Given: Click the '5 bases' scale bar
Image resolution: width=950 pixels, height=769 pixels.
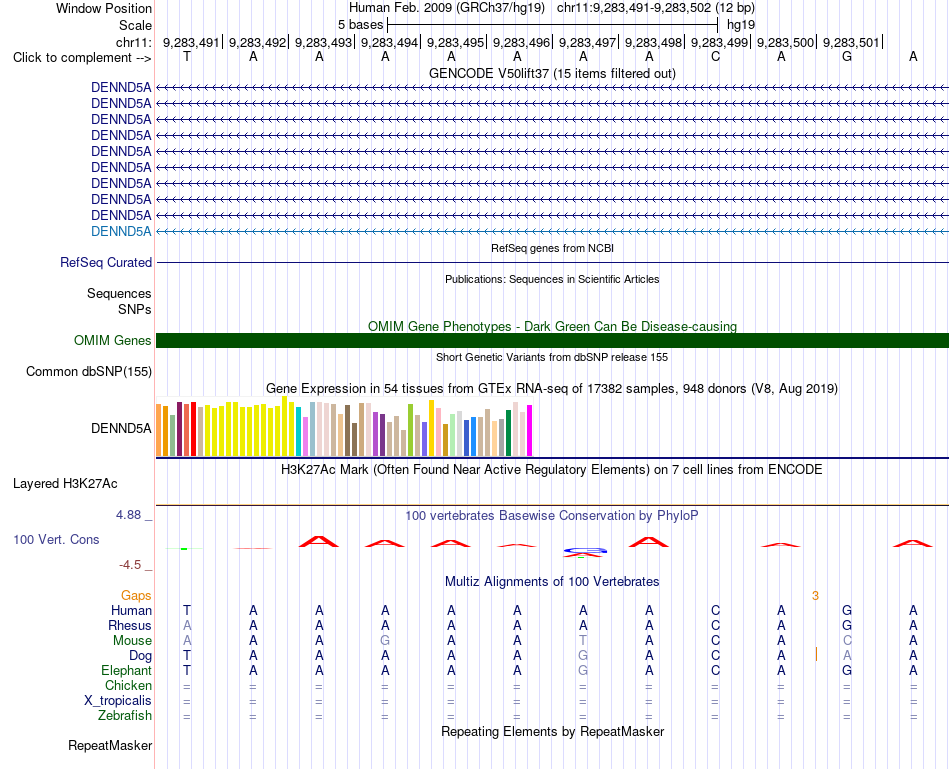Looking at the screenshot, I should pos(553,25).
